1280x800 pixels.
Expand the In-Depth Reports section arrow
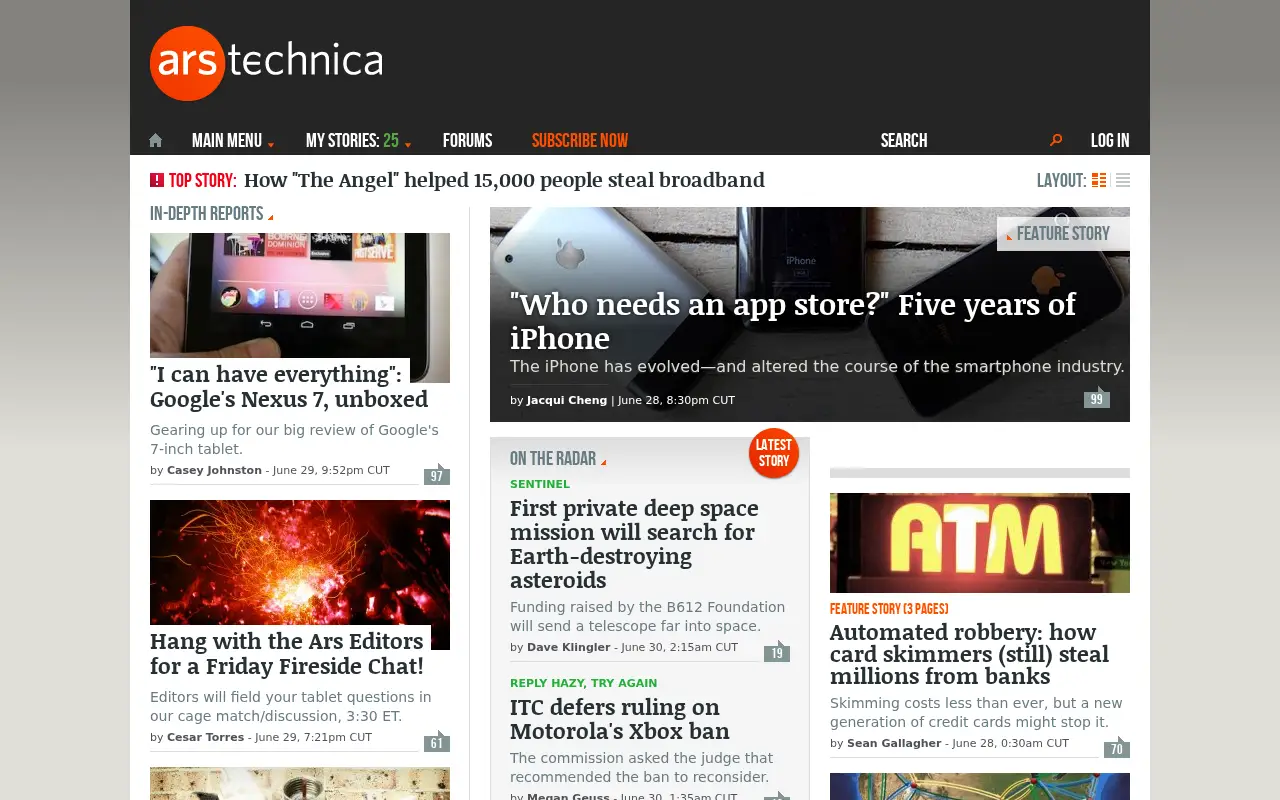click(270, 216)
